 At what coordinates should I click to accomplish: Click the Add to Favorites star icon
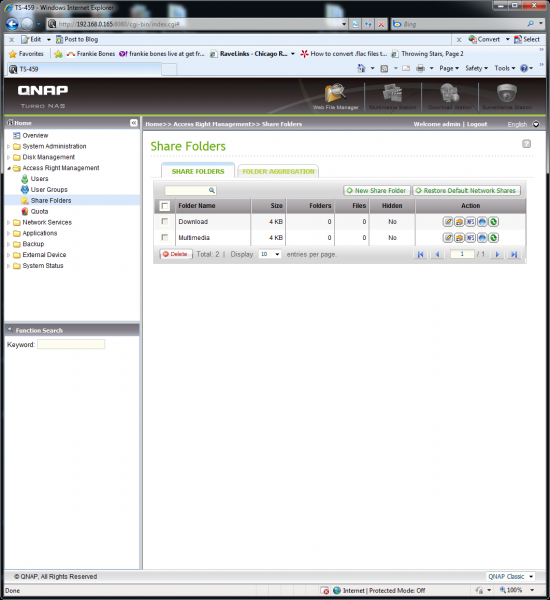coord(58,54)
